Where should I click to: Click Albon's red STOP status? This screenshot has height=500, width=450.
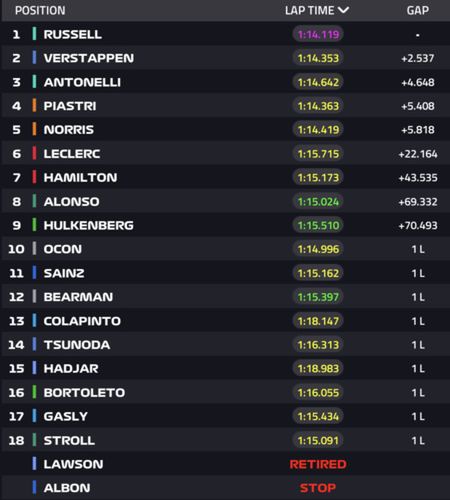coord(318,488)
